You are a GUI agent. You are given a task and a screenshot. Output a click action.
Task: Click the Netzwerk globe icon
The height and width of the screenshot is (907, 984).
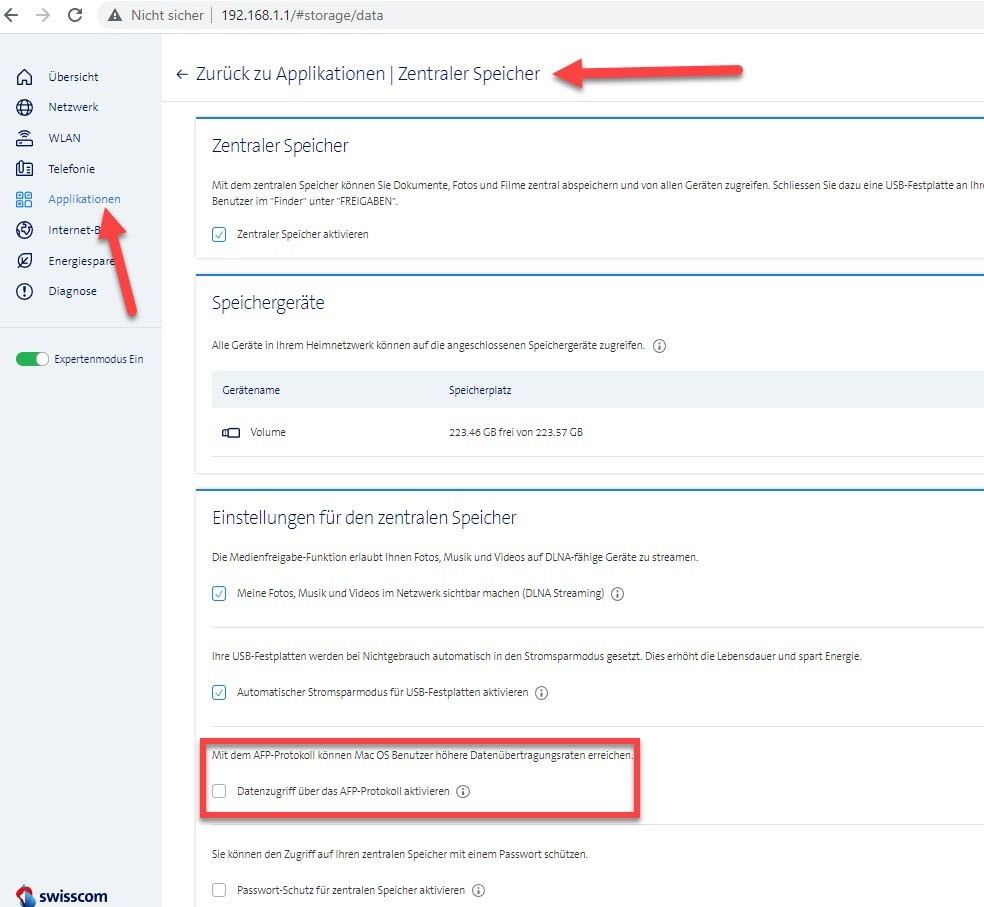(x=25, y=108)
